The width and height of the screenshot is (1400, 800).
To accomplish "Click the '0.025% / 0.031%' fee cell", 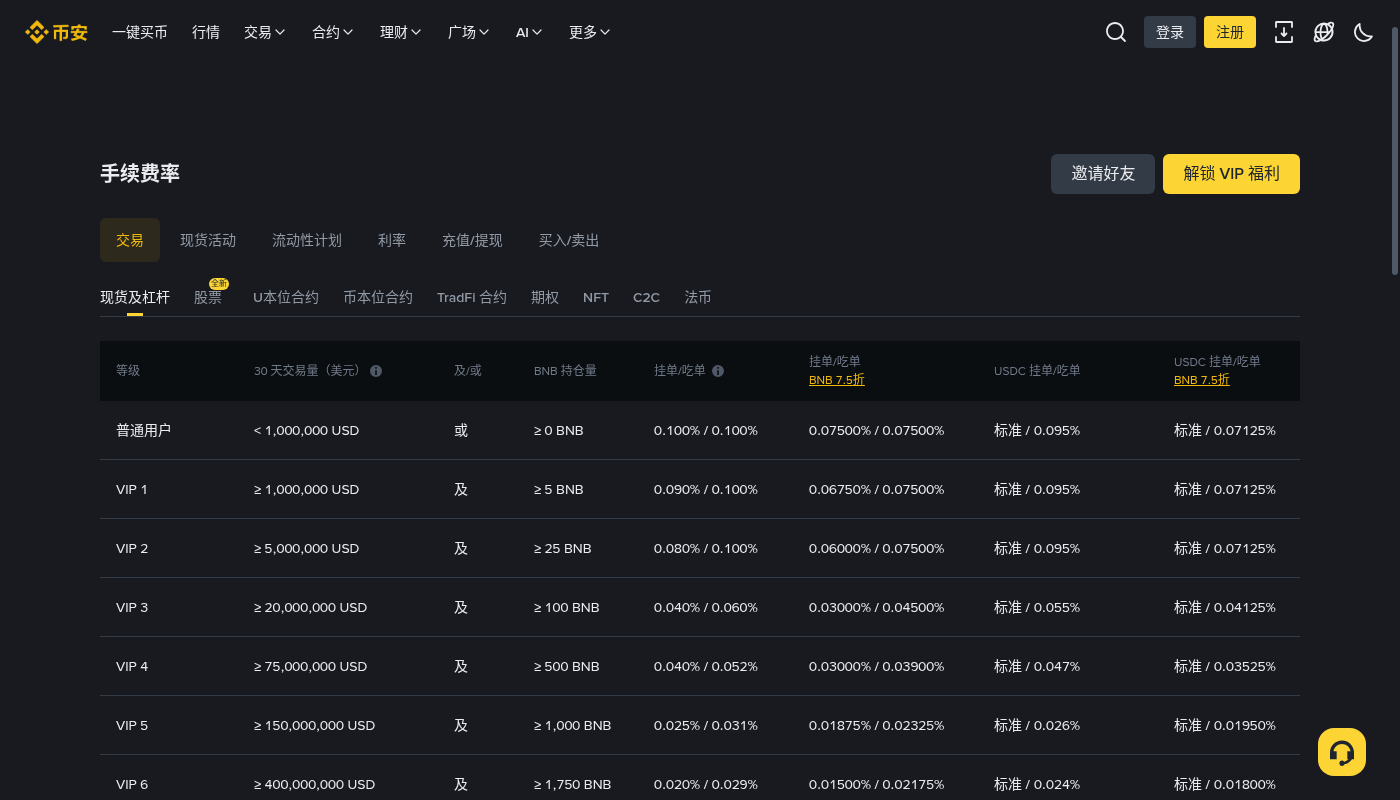I will tap(706, 725).
